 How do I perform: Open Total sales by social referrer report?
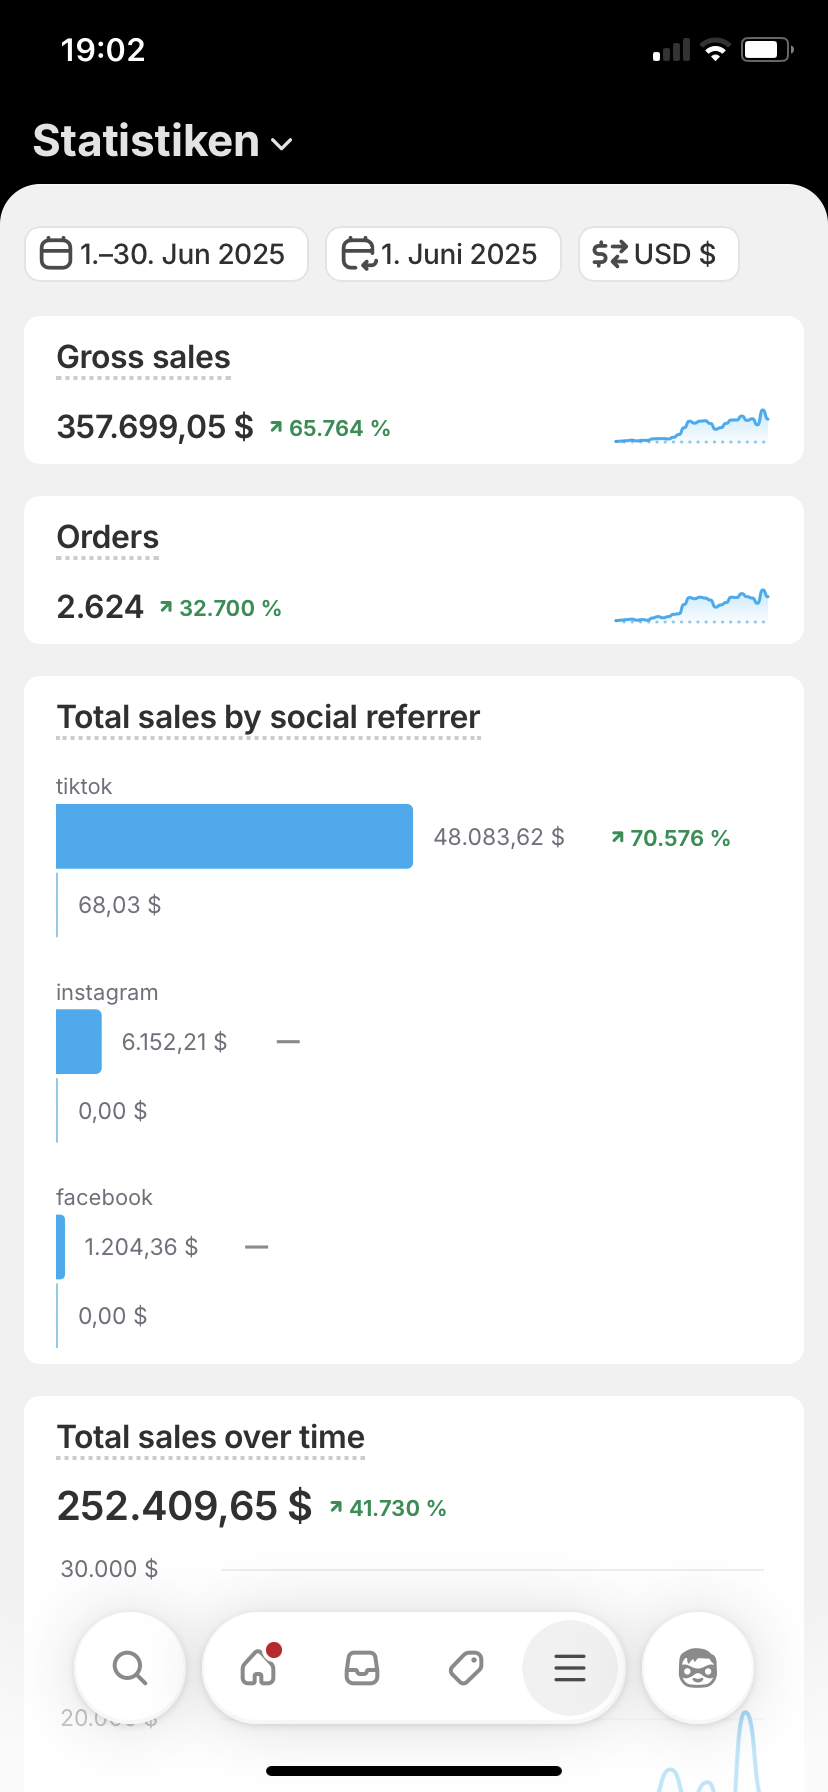click(268, 717)
